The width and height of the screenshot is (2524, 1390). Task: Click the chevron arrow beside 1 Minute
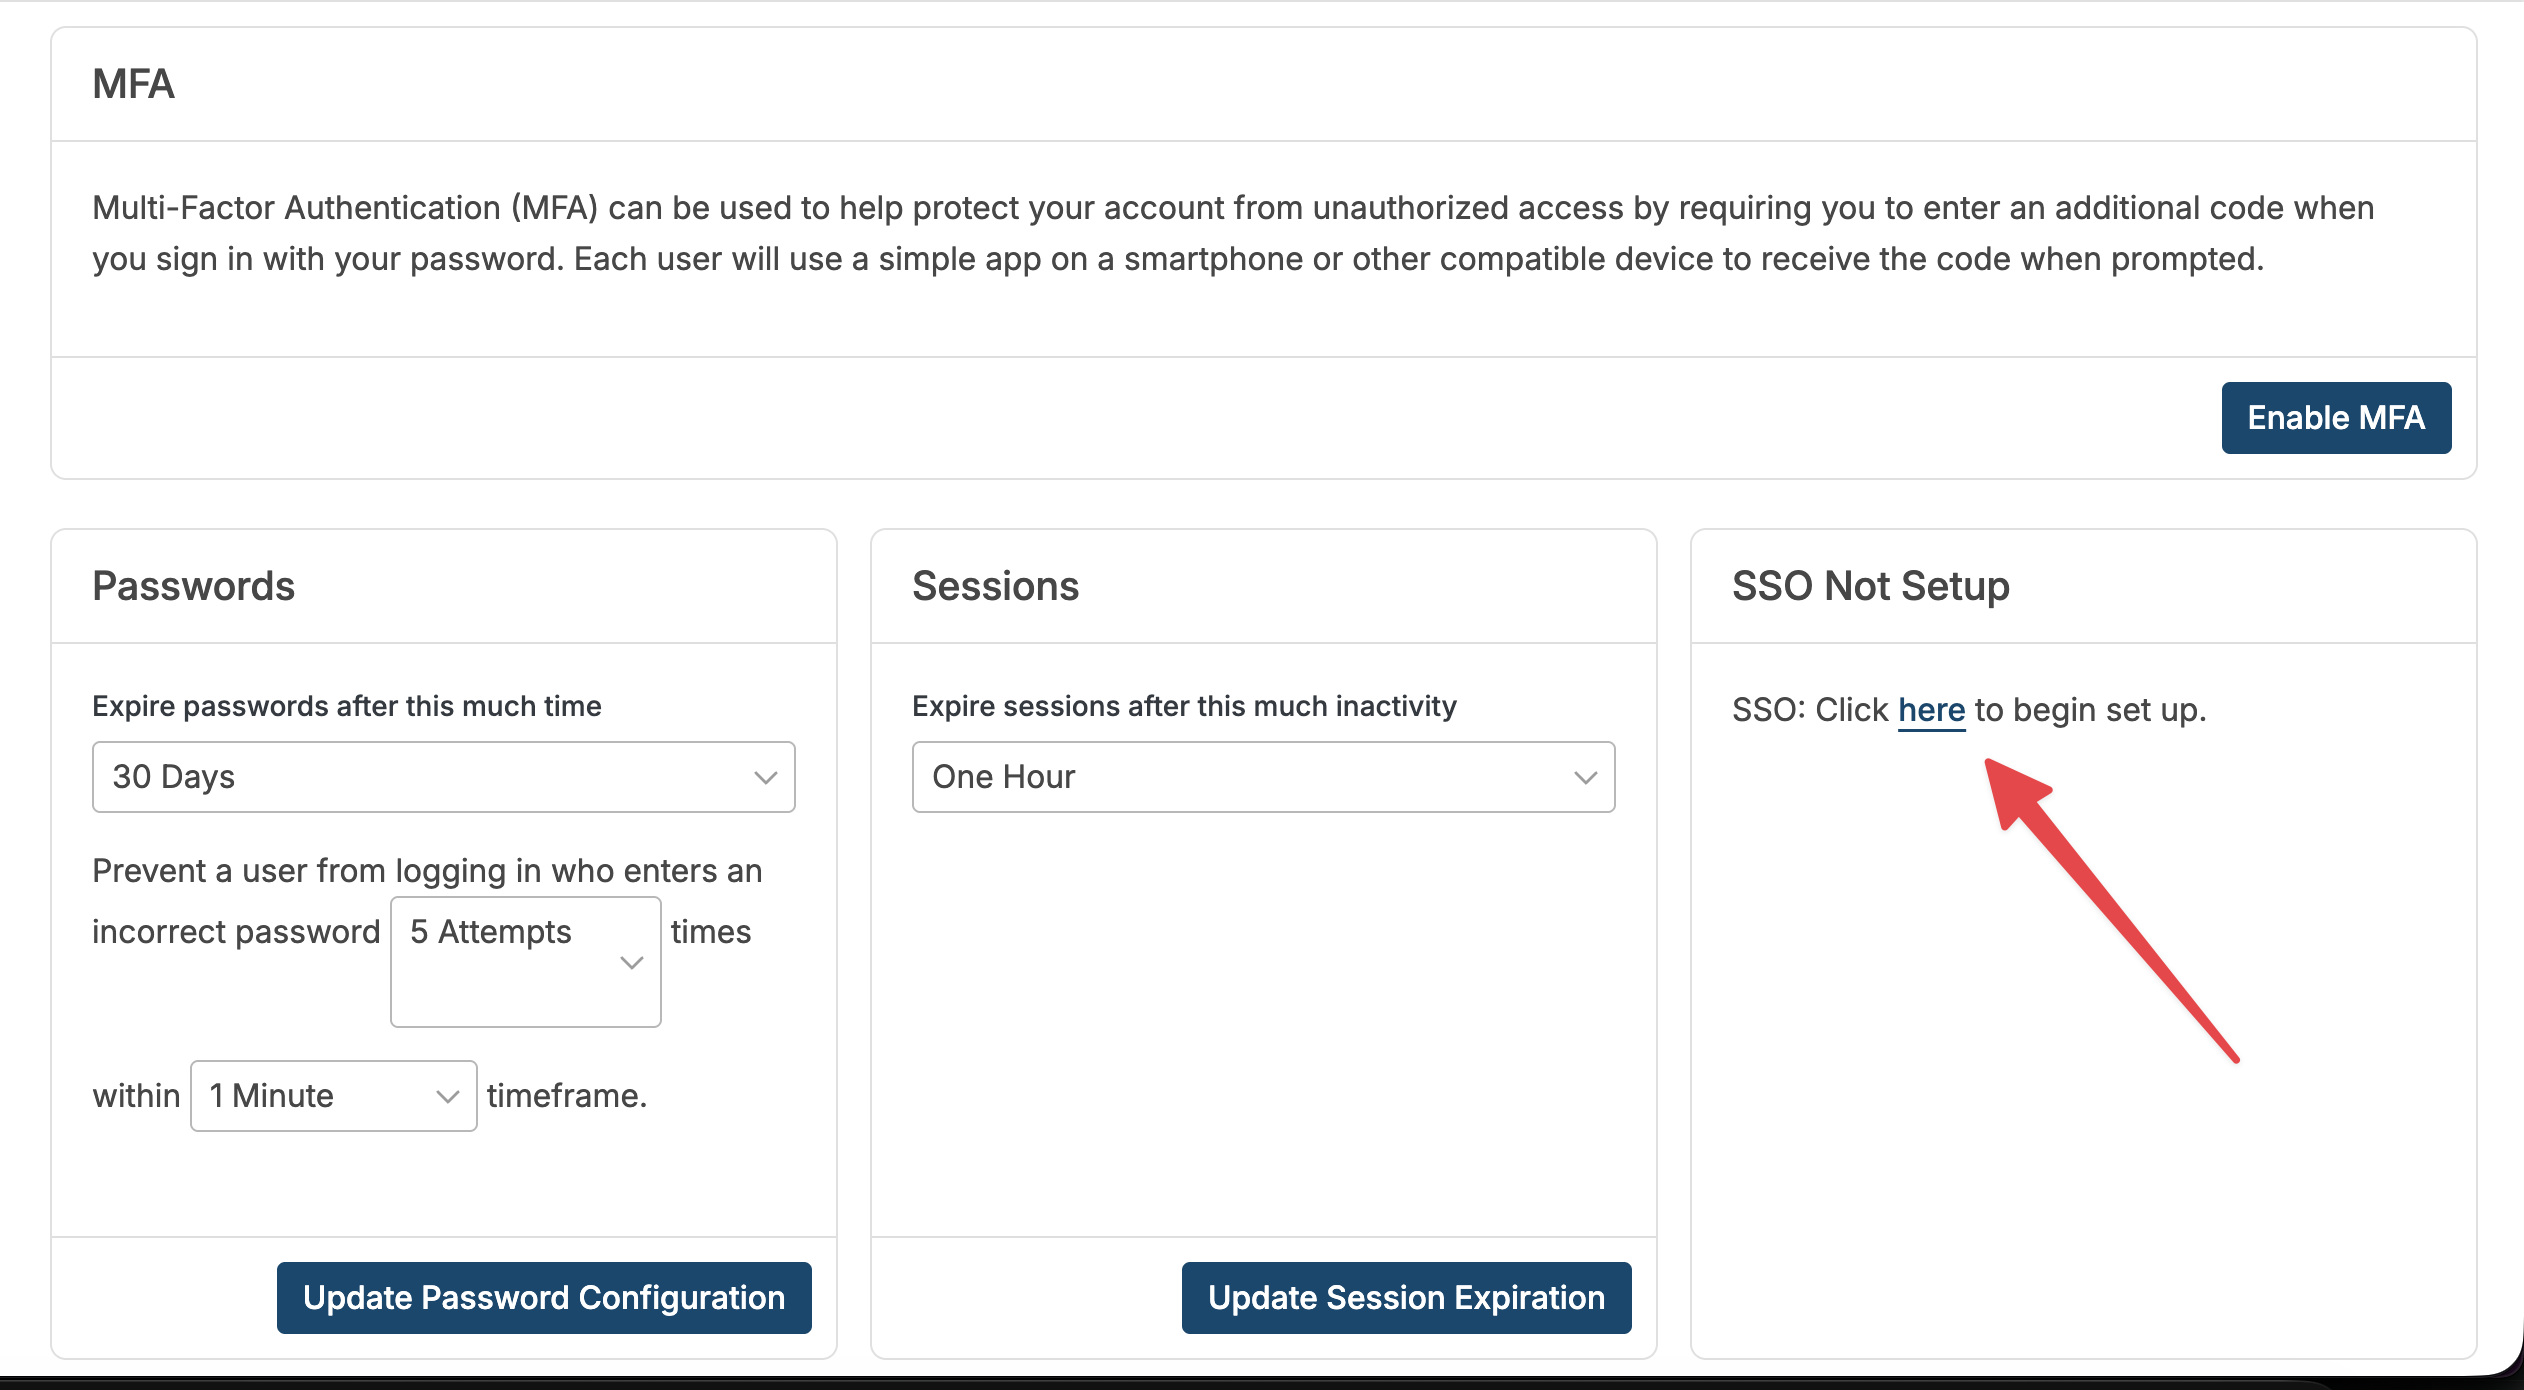(447, 1097)
